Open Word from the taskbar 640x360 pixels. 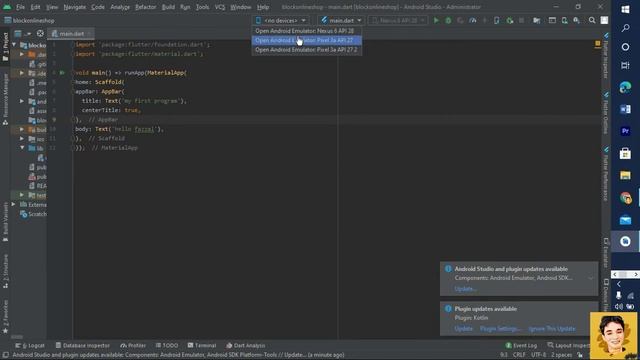click(x=625, y=109)
